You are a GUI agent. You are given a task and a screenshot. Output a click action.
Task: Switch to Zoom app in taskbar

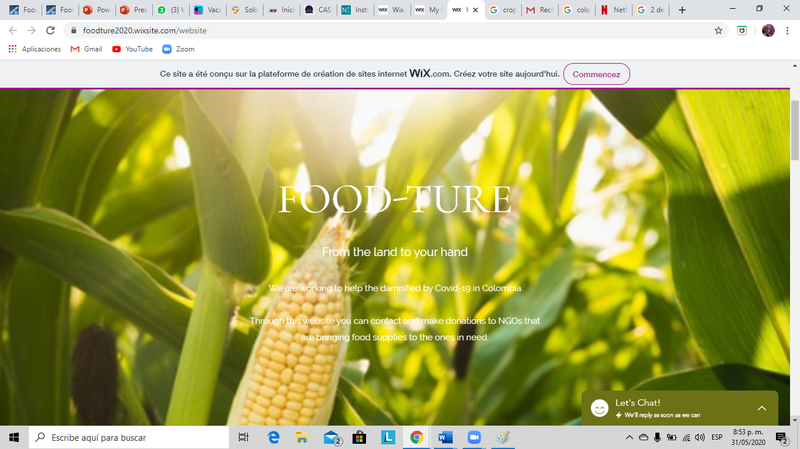pyautogui.click(x=474, y=437)
